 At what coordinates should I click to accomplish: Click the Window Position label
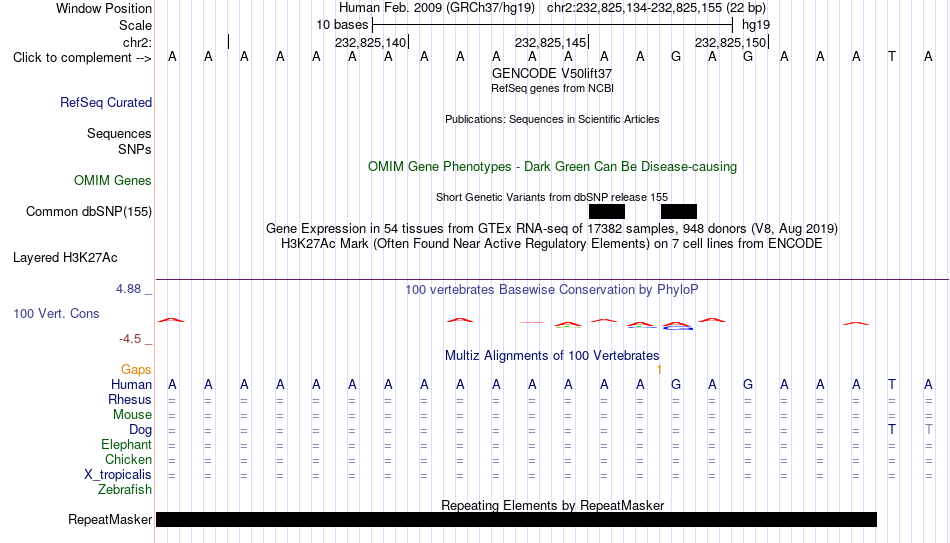click(104, 8)
